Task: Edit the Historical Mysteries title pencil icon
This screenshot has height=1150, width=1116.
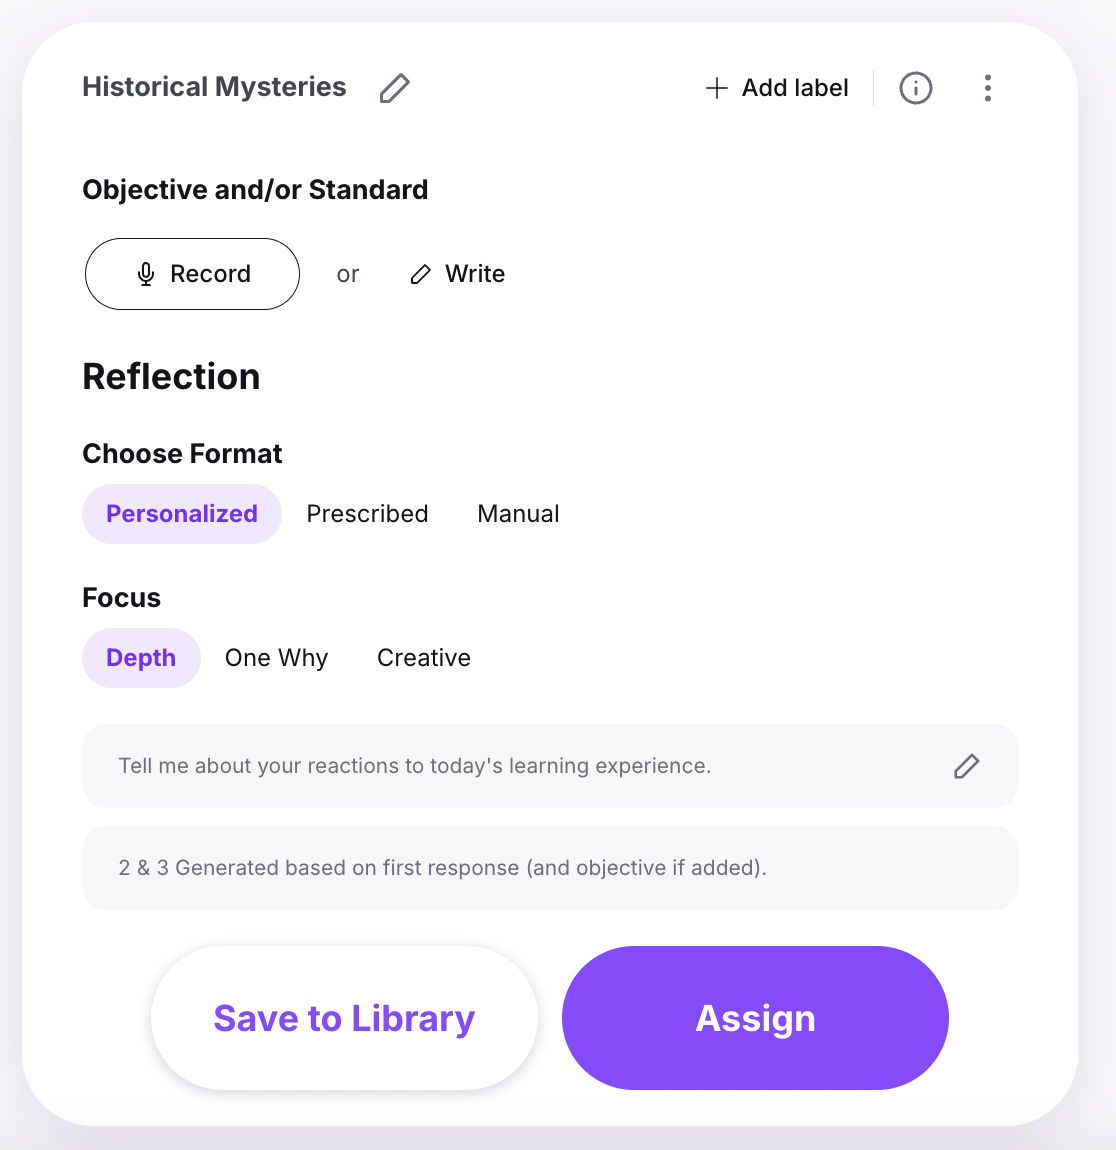Action: click(394, 88)
